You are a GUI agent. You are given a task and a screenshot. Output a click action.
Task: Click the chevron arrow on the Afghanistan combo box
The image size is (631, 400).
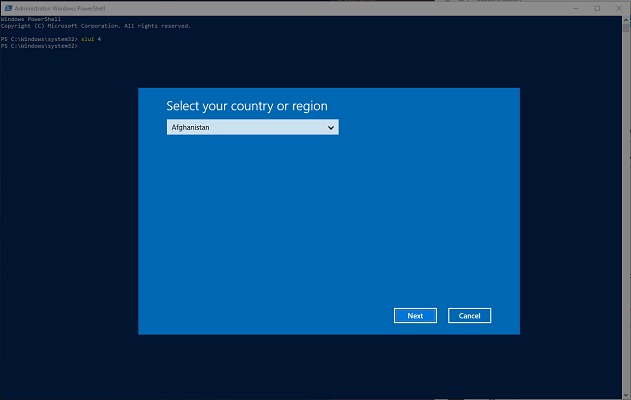click(x=331, y=128)
